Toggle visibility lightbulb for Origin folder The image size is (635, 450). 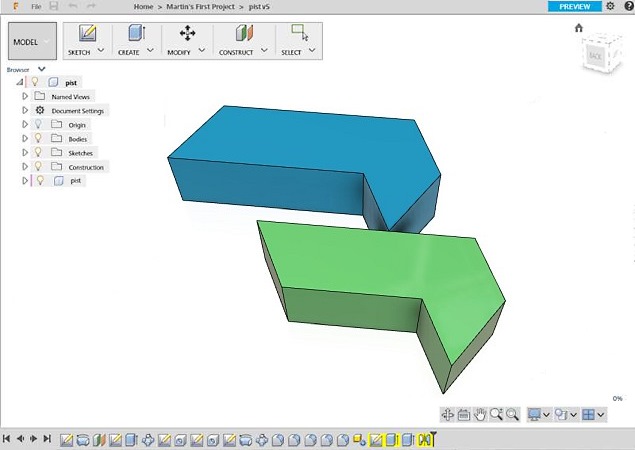coord(38,125)
